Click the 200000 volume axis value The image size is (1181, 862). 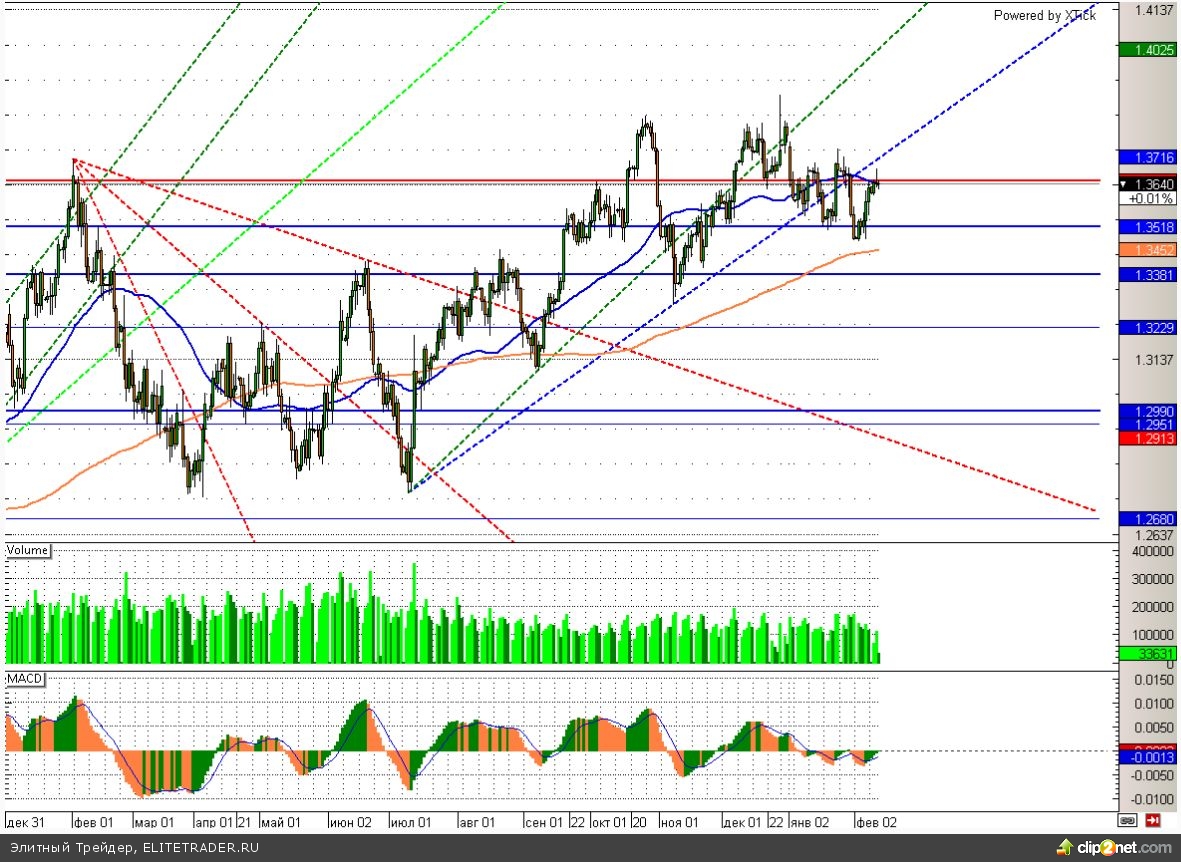click(1152, 607)
